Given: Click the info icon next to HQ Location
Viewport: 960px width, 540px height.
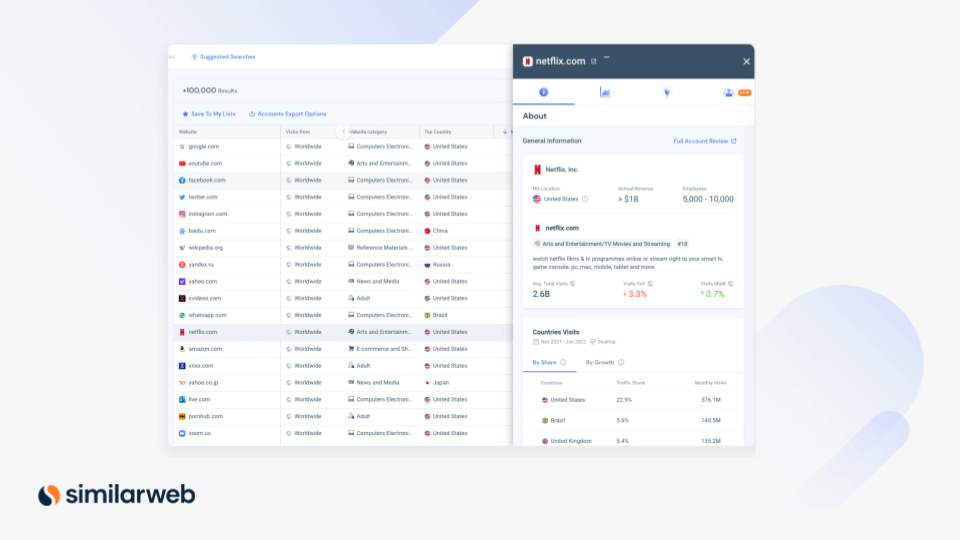Looking at the screenshot, I should point(585,199).
